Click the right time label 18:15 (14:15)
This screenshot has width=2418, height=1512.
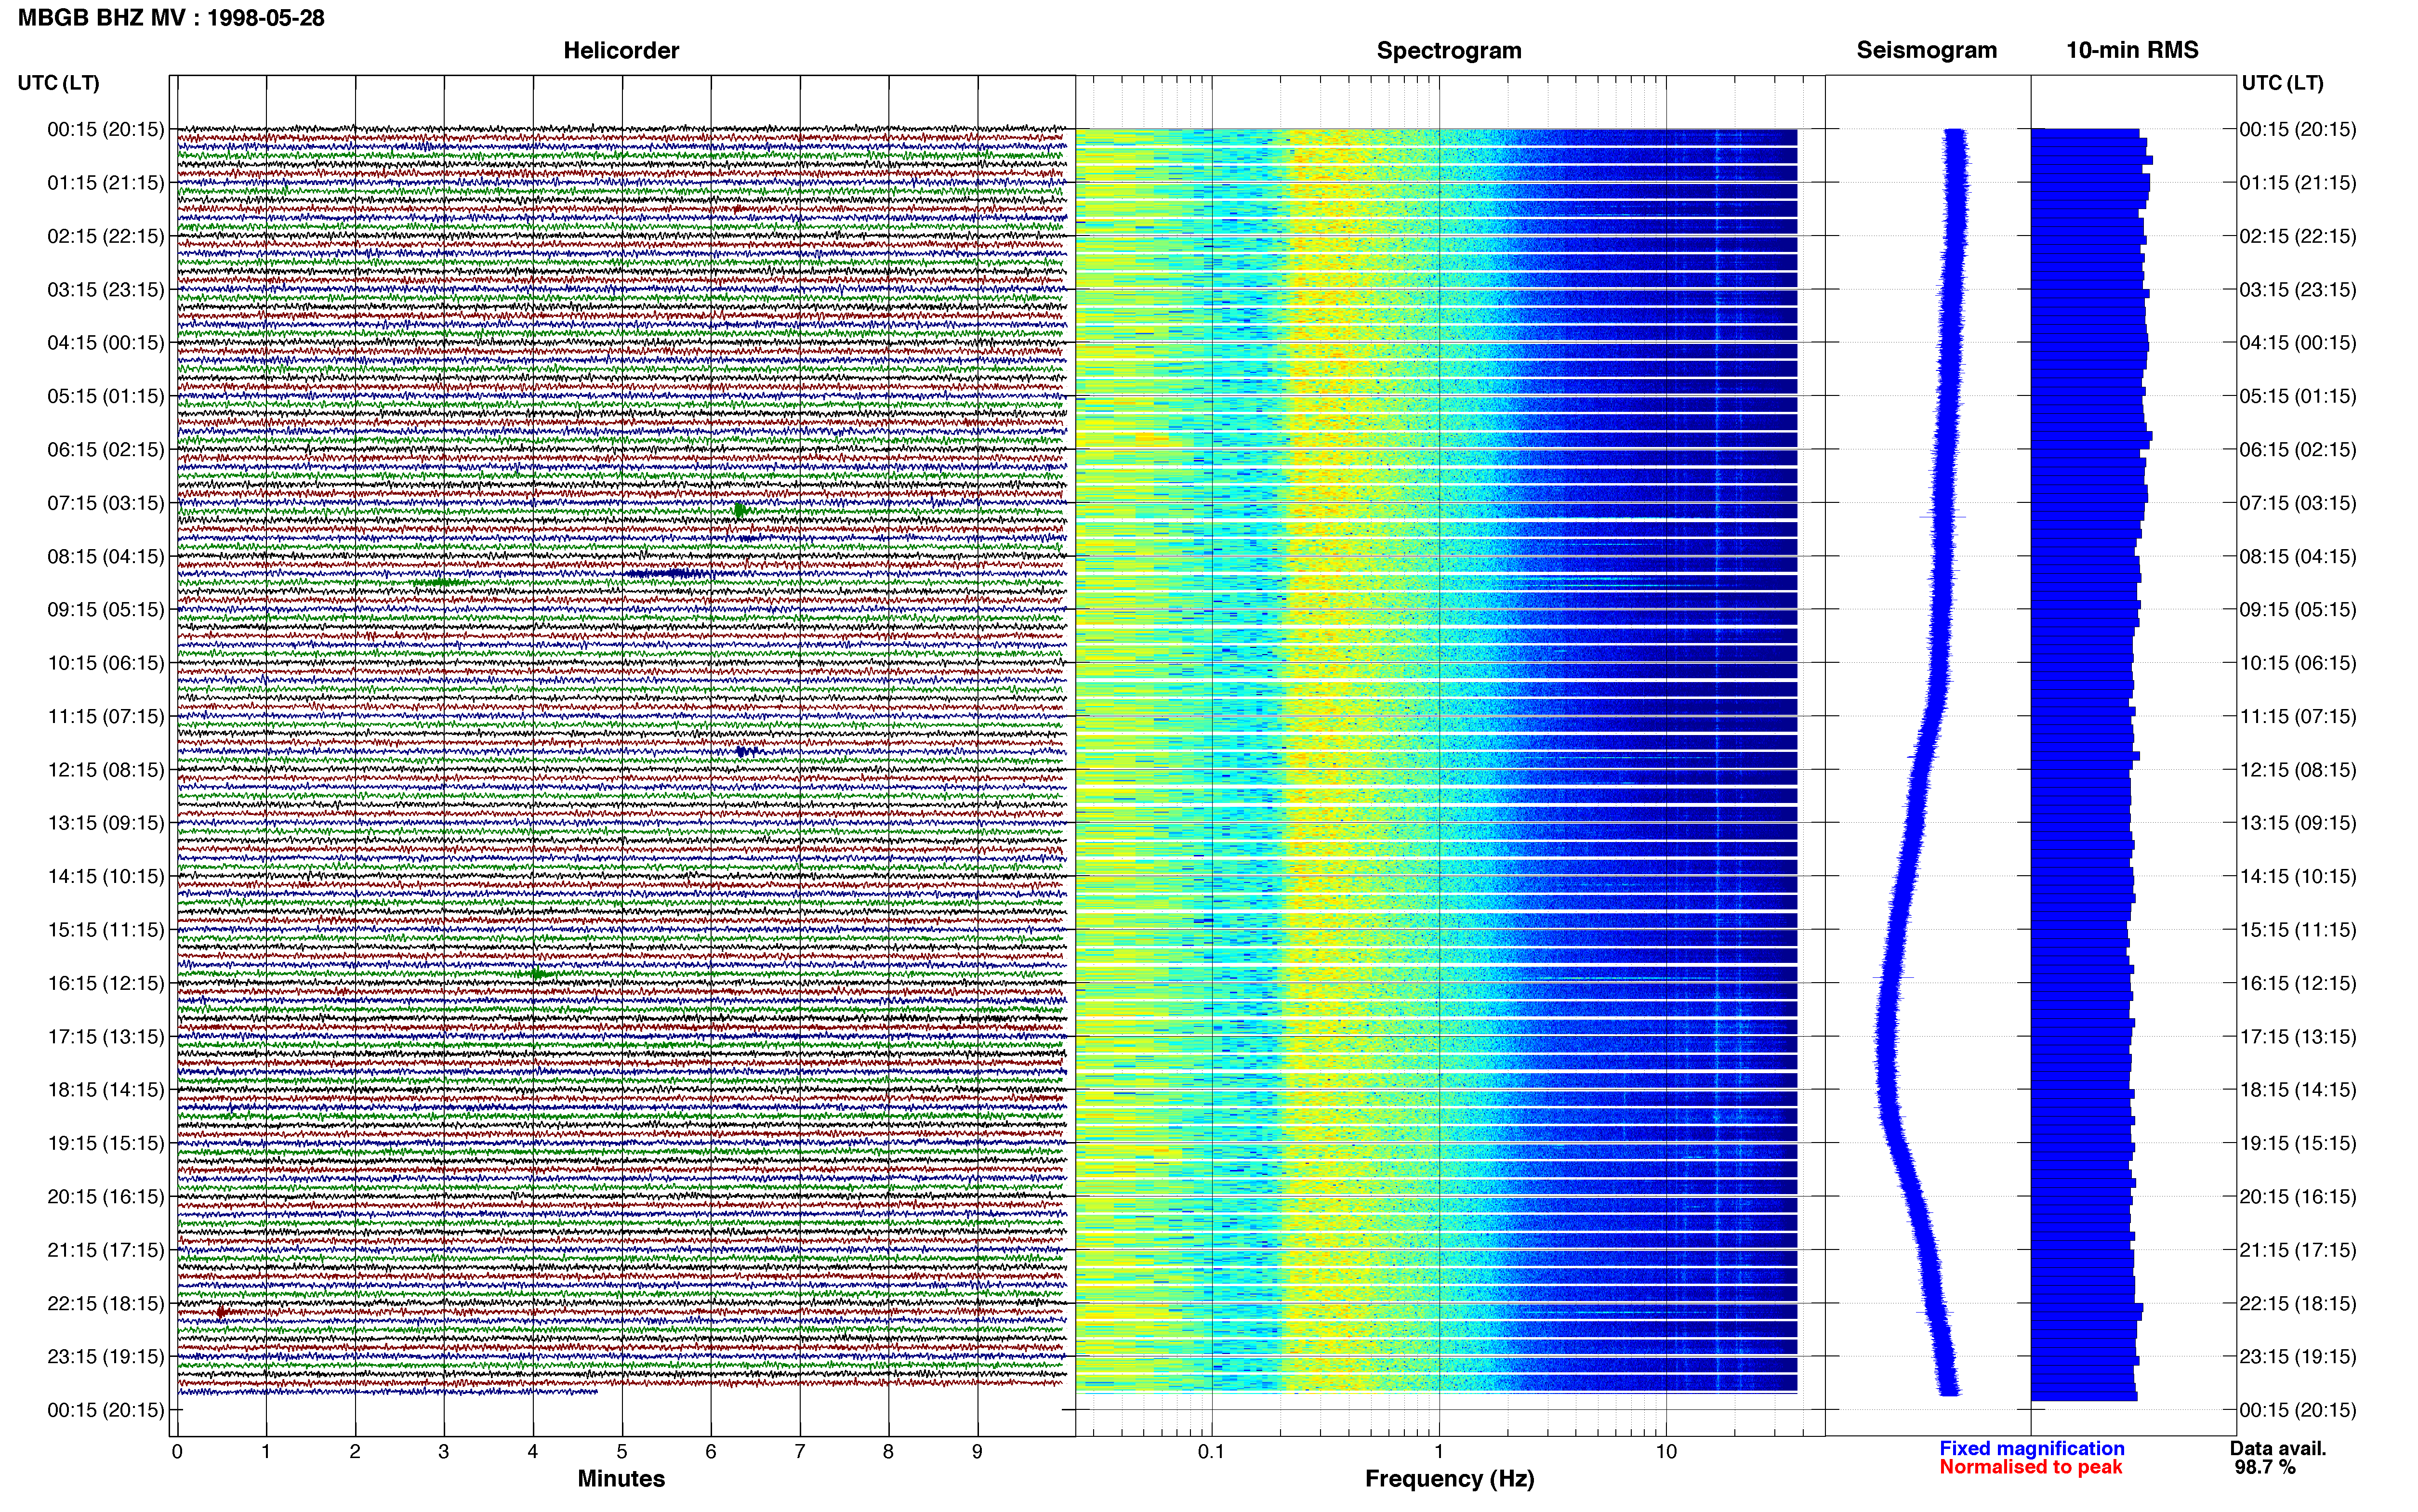tap(2298, 1090)
